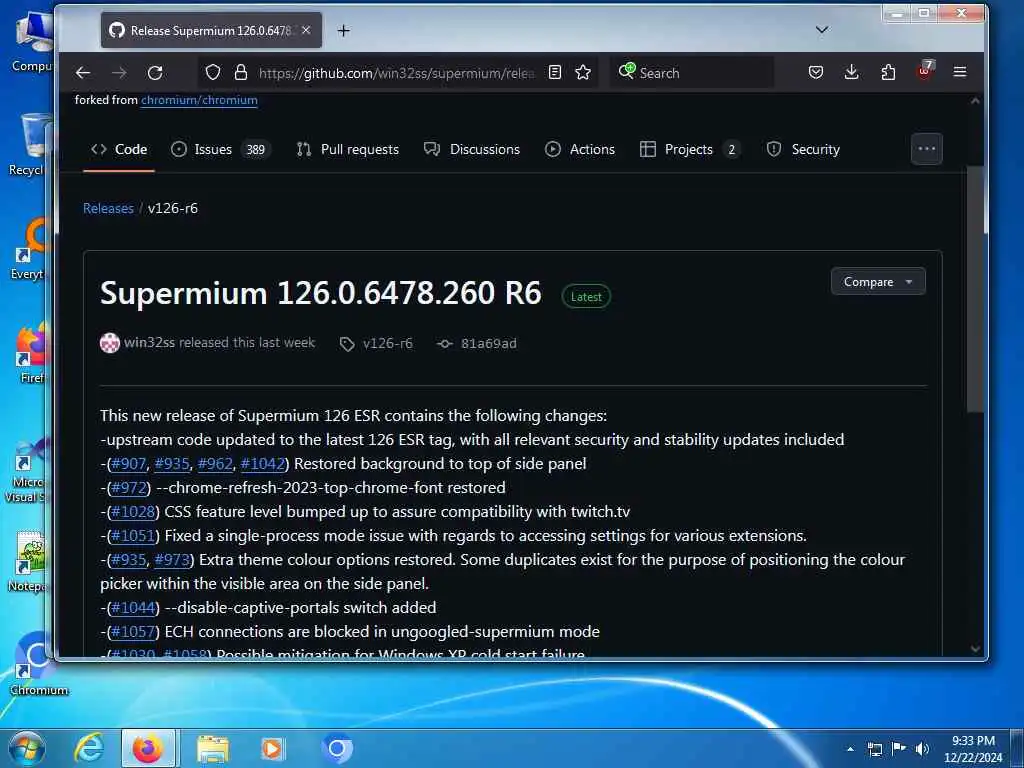Image resolution: width=1024 pixels, height=768 pixels.
Task: Open the Pocket save icon
Action: pyautogui.click(x=815, y=72)
